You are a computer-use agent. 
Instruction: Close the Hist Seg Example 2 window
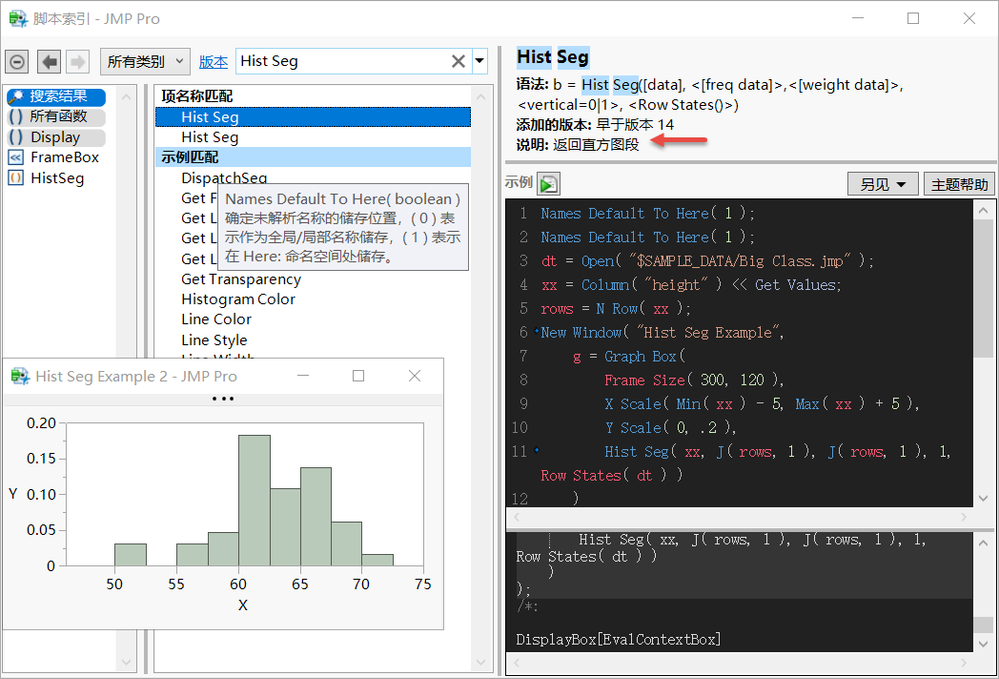pyautogui.click(x=415, y=376)
